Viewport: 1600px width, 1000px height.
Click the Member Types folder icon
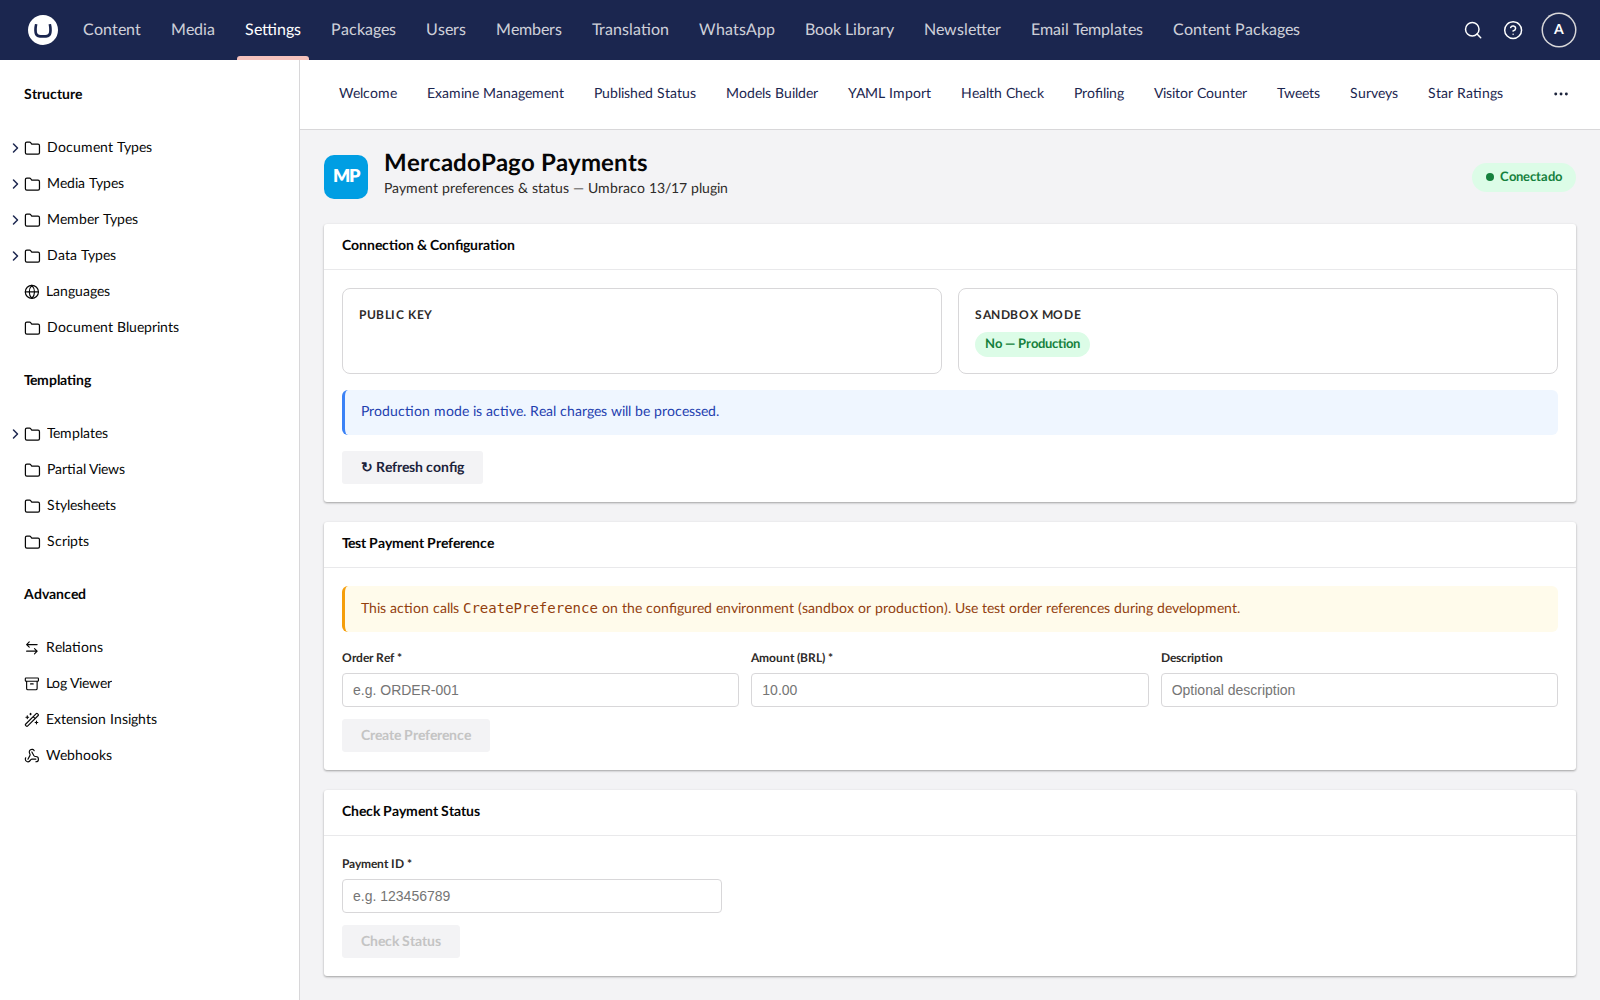coord(32,220)
